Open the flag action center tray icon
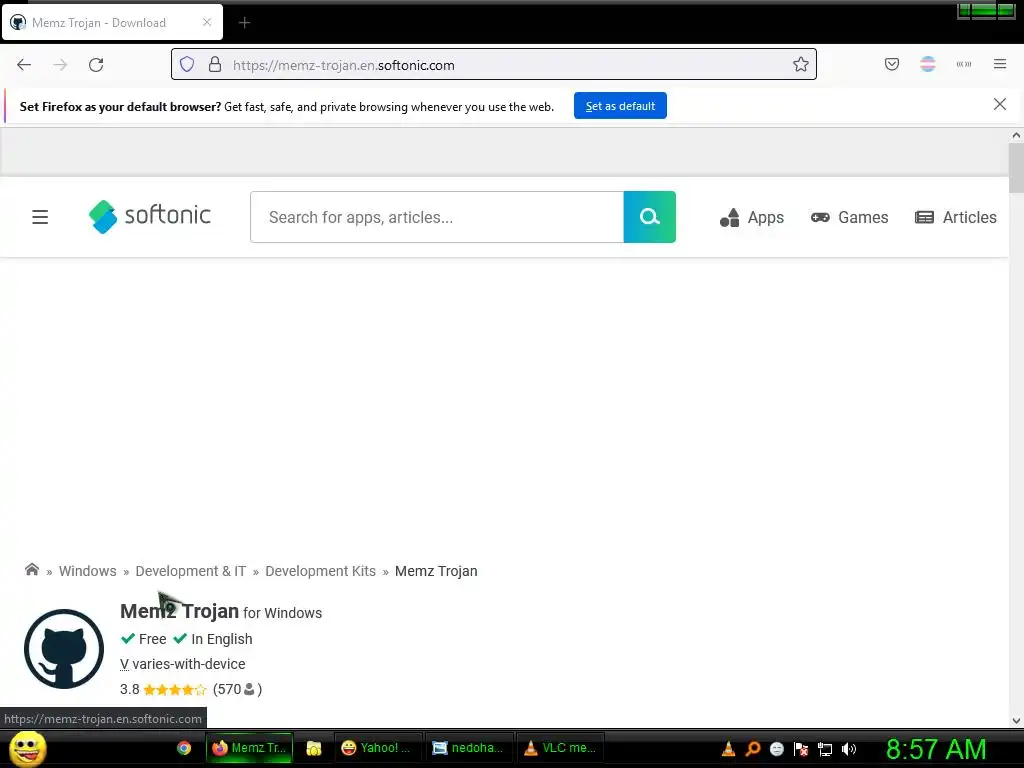The width and height of the screenshot is (1024, 768). click(801, 749)
